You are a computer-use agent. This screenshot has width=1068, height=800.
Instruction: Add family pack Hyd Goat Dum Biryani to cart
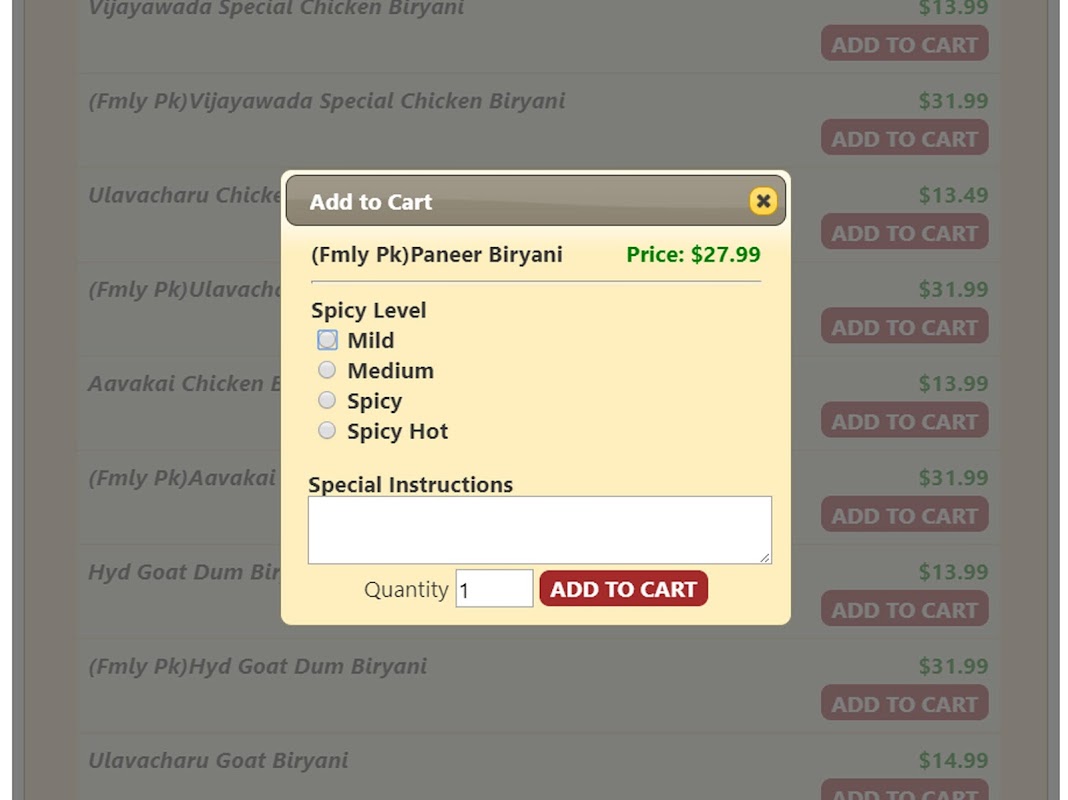click(904, 704)
